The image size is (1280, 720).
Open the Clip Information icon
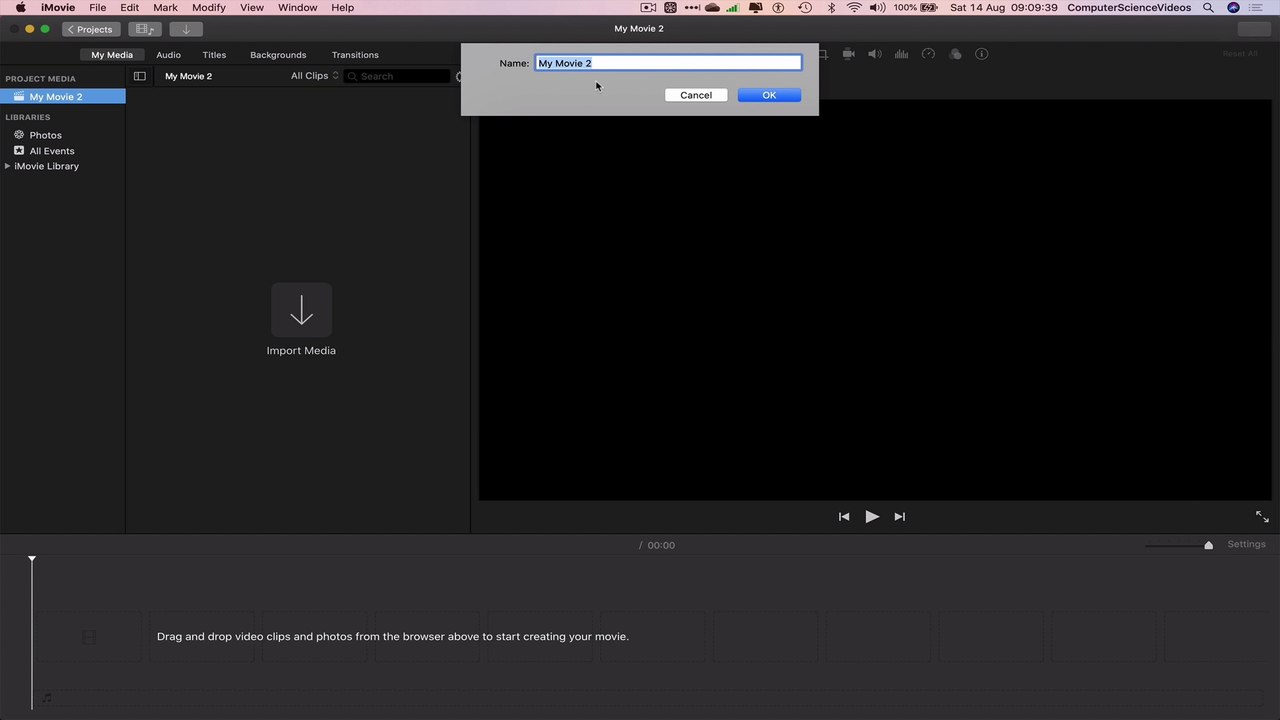click(x=982, y=54)
